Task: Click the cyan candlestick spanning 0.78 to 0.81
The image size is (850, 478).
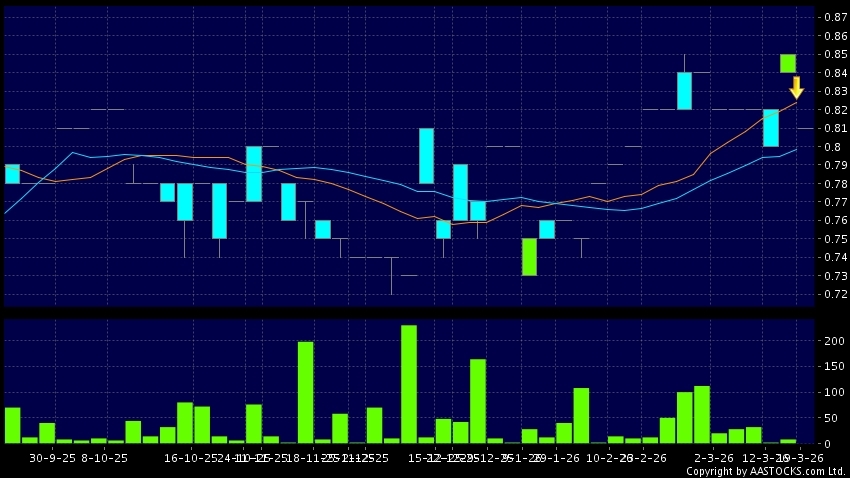Action: point(426,156)
